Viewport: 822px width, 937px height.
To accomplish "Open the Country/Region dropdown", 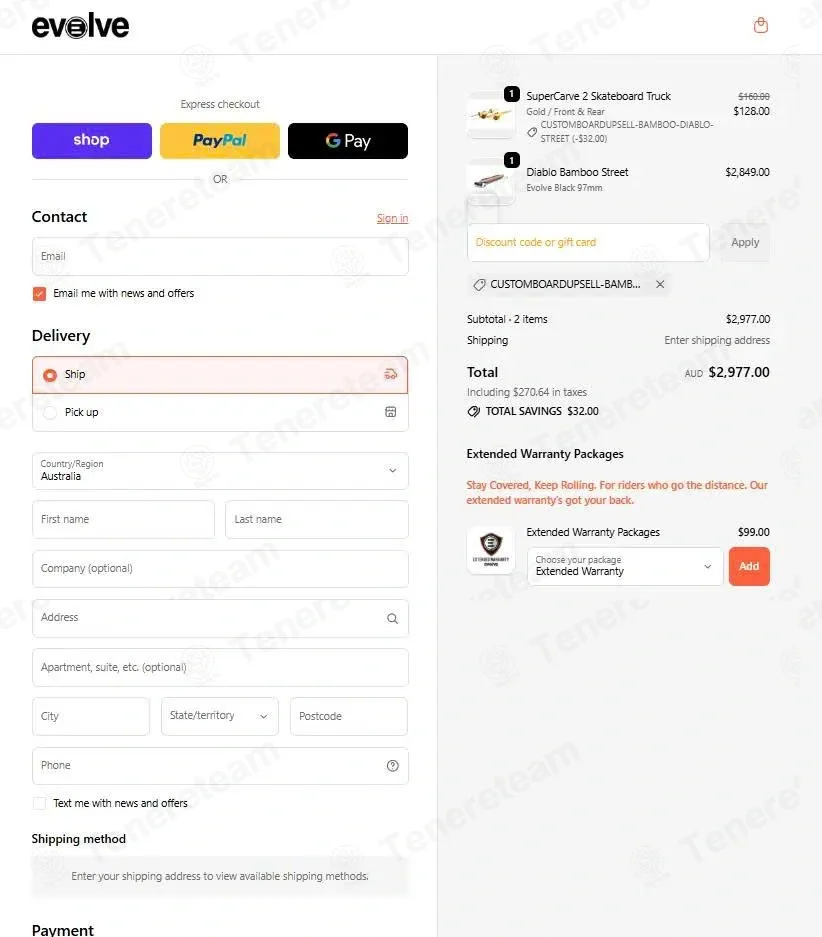I will pos(220,471).
